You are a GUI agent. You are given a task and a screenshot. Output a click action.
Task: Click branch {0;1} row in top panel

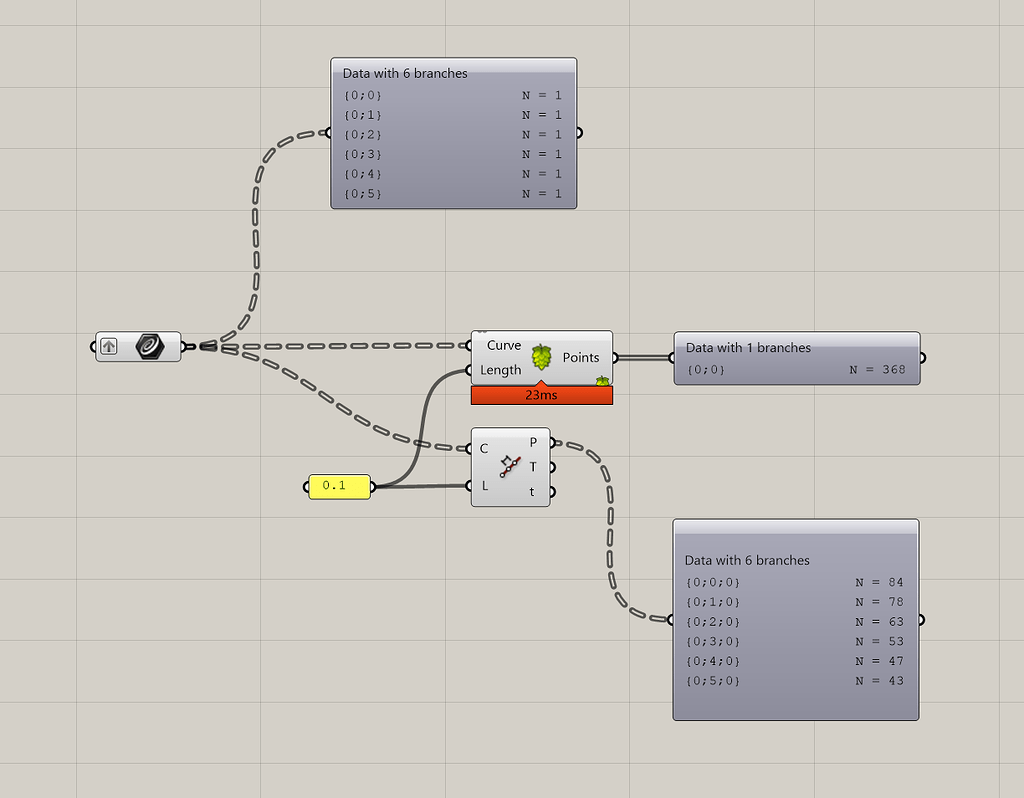(453, 115)
